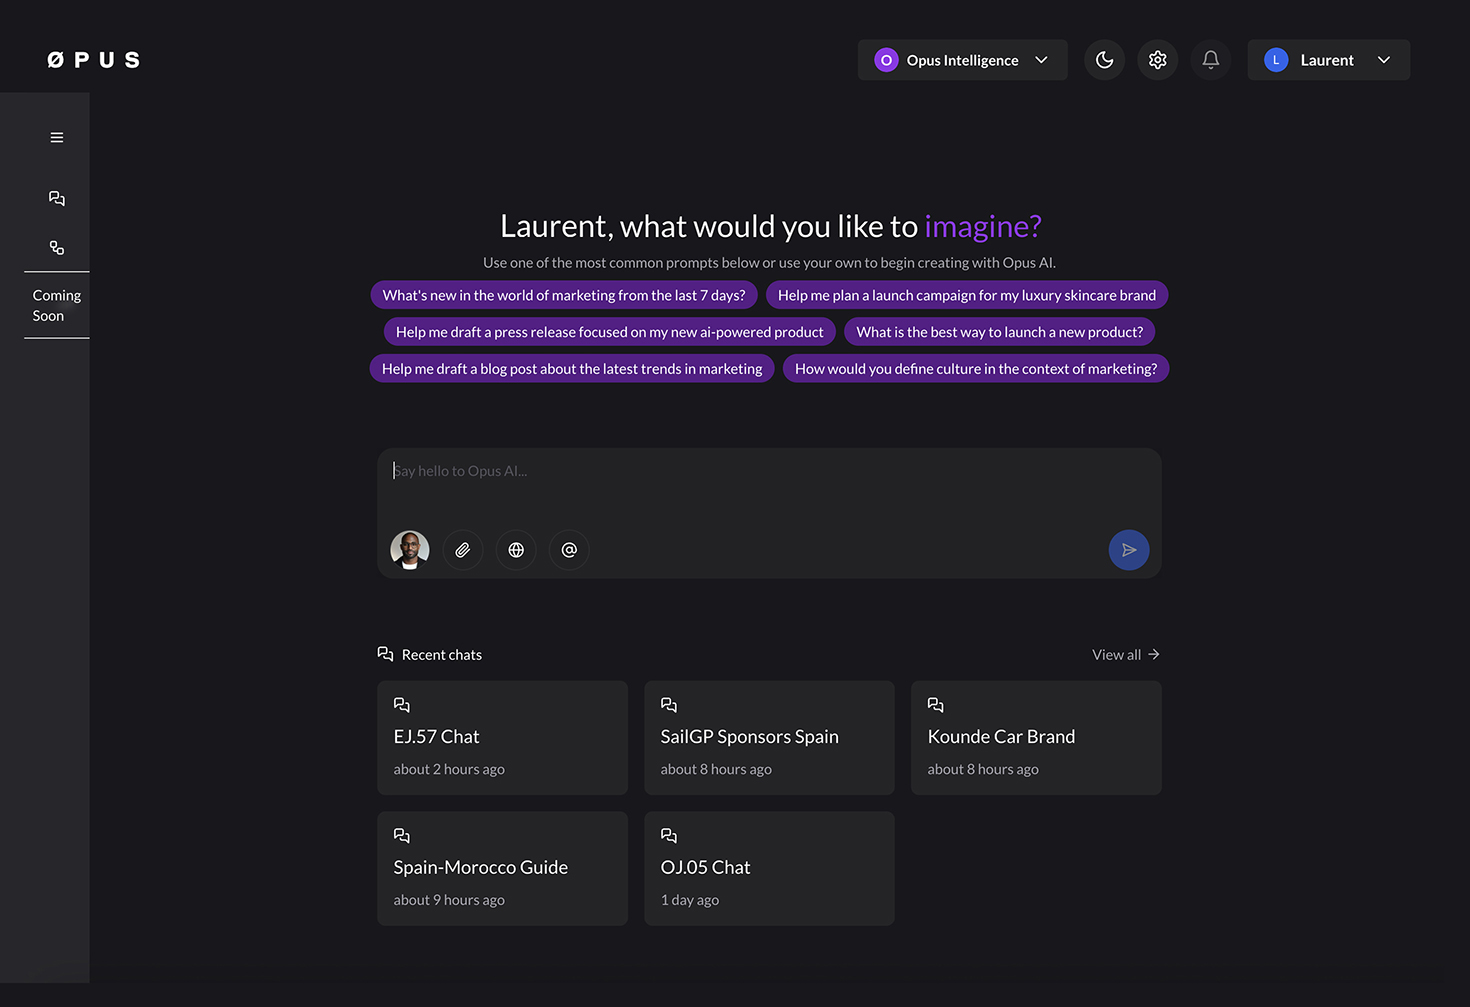Image resolution: width=1470 pixels, height=1007 pixels.
Task: Click chat icon on Spain-Morocco Guide card
Action: 402,836
